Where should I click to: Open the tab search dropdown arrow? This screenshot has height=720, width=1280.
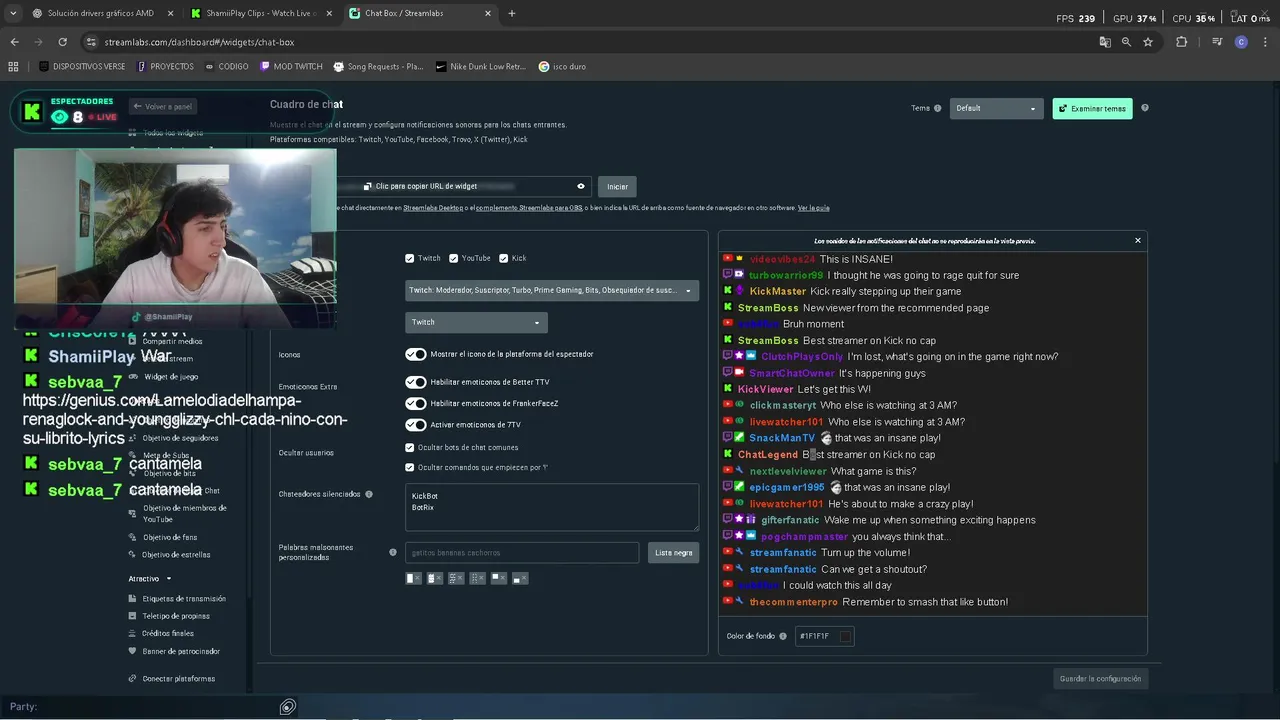point(13,13)
